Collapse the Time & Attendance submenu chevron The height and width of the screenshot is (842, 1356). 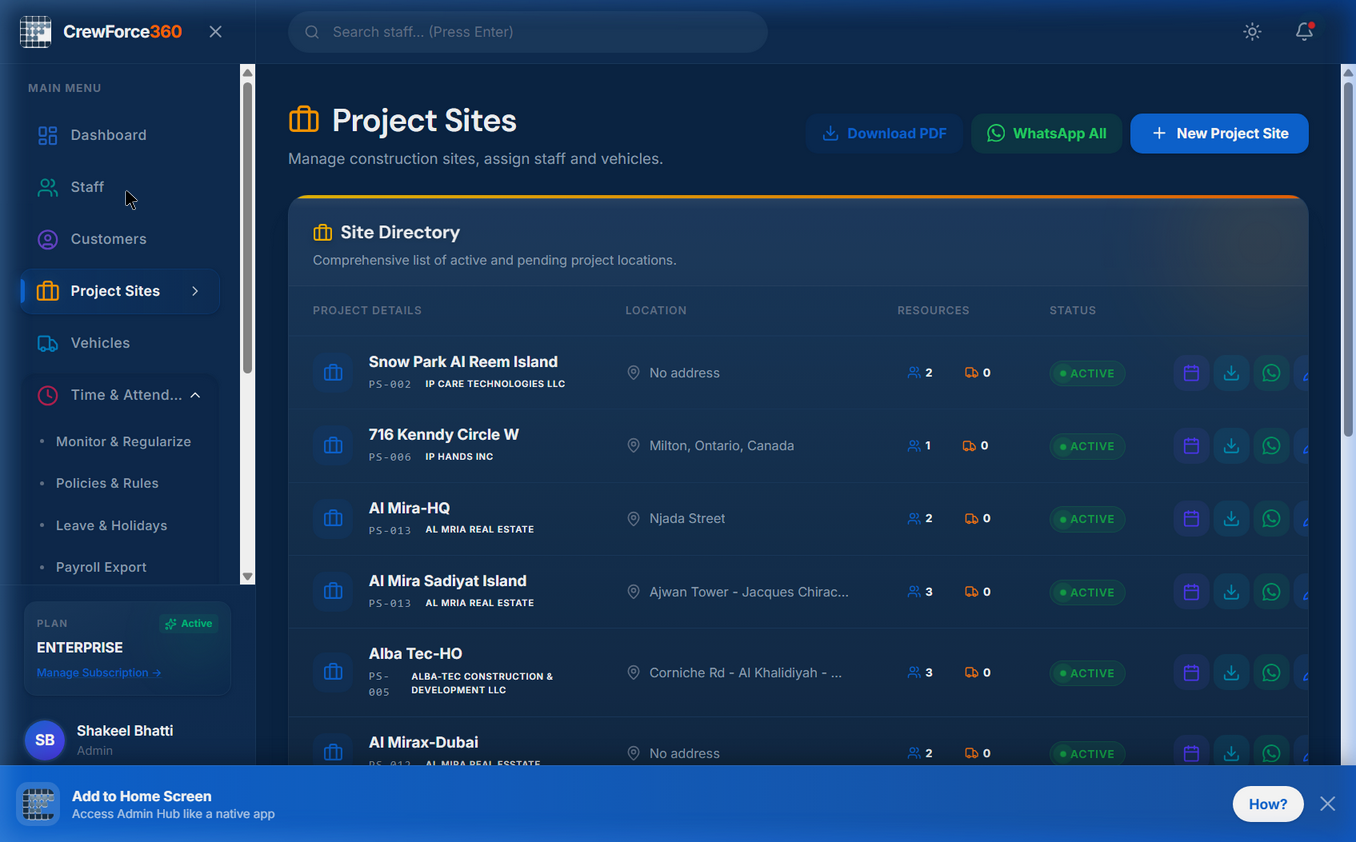click(195, 395)
